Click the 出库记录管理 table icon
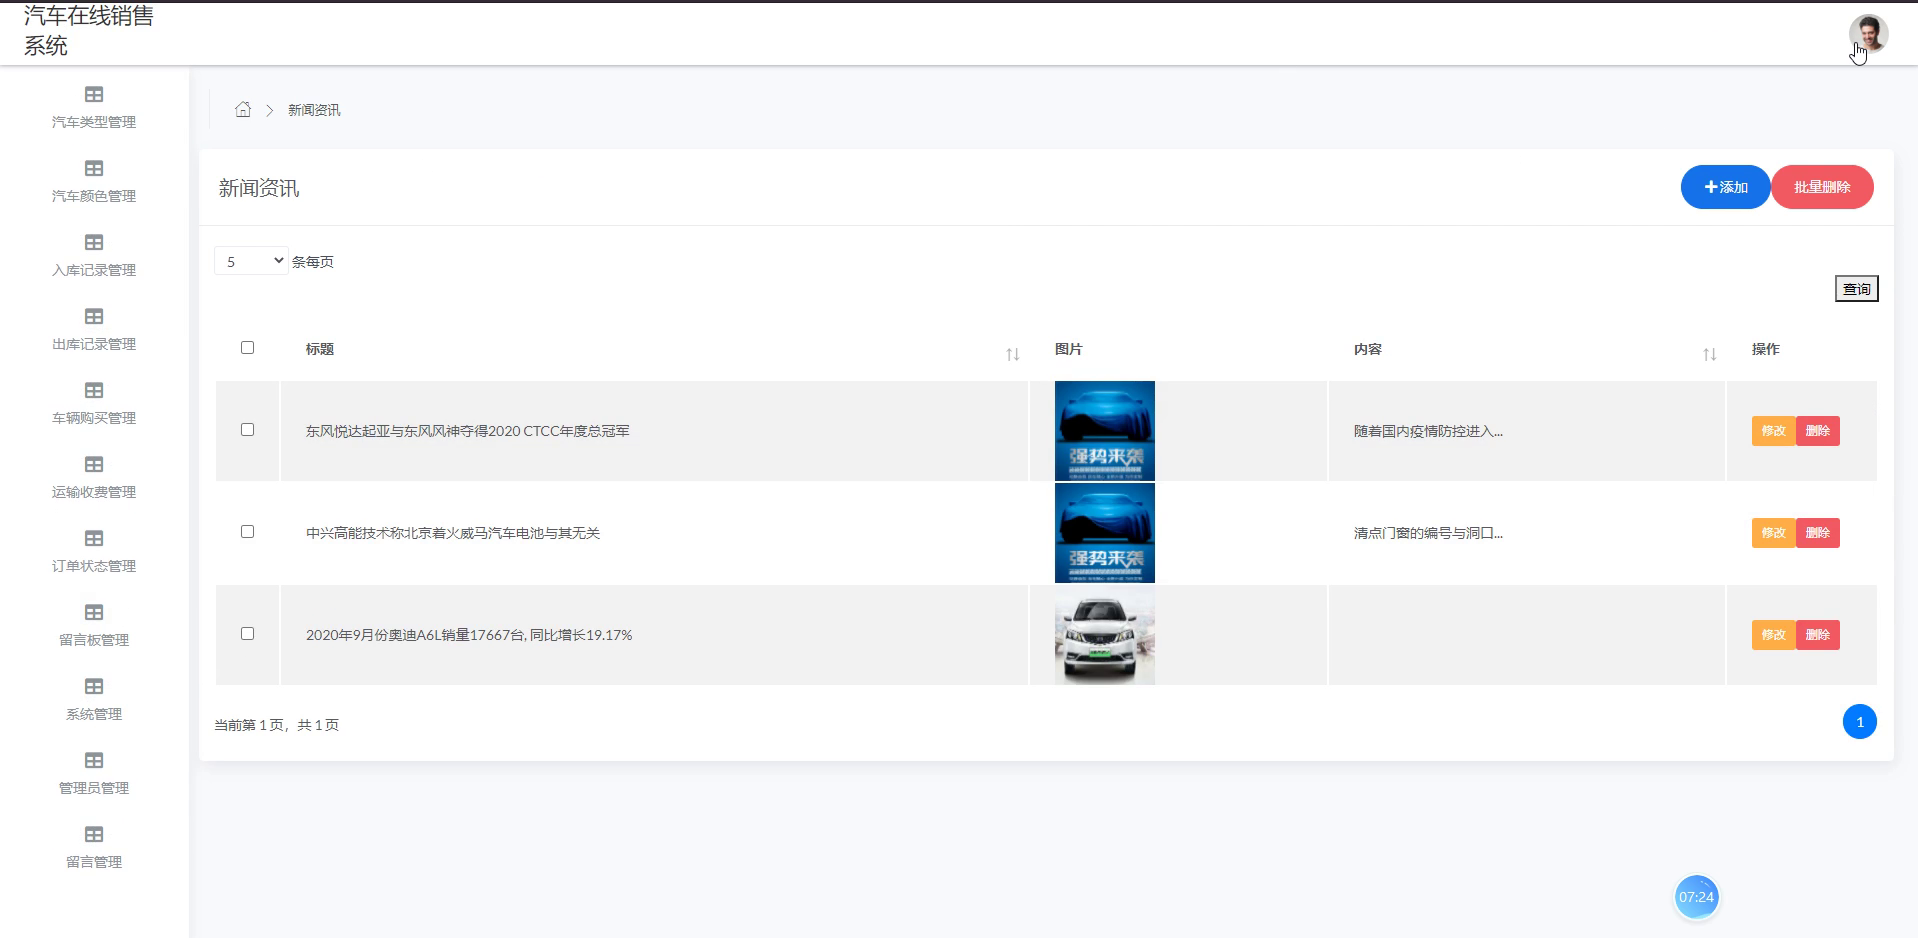The width and height of the screenshot is (1918, 938). [x=94, y=316]
